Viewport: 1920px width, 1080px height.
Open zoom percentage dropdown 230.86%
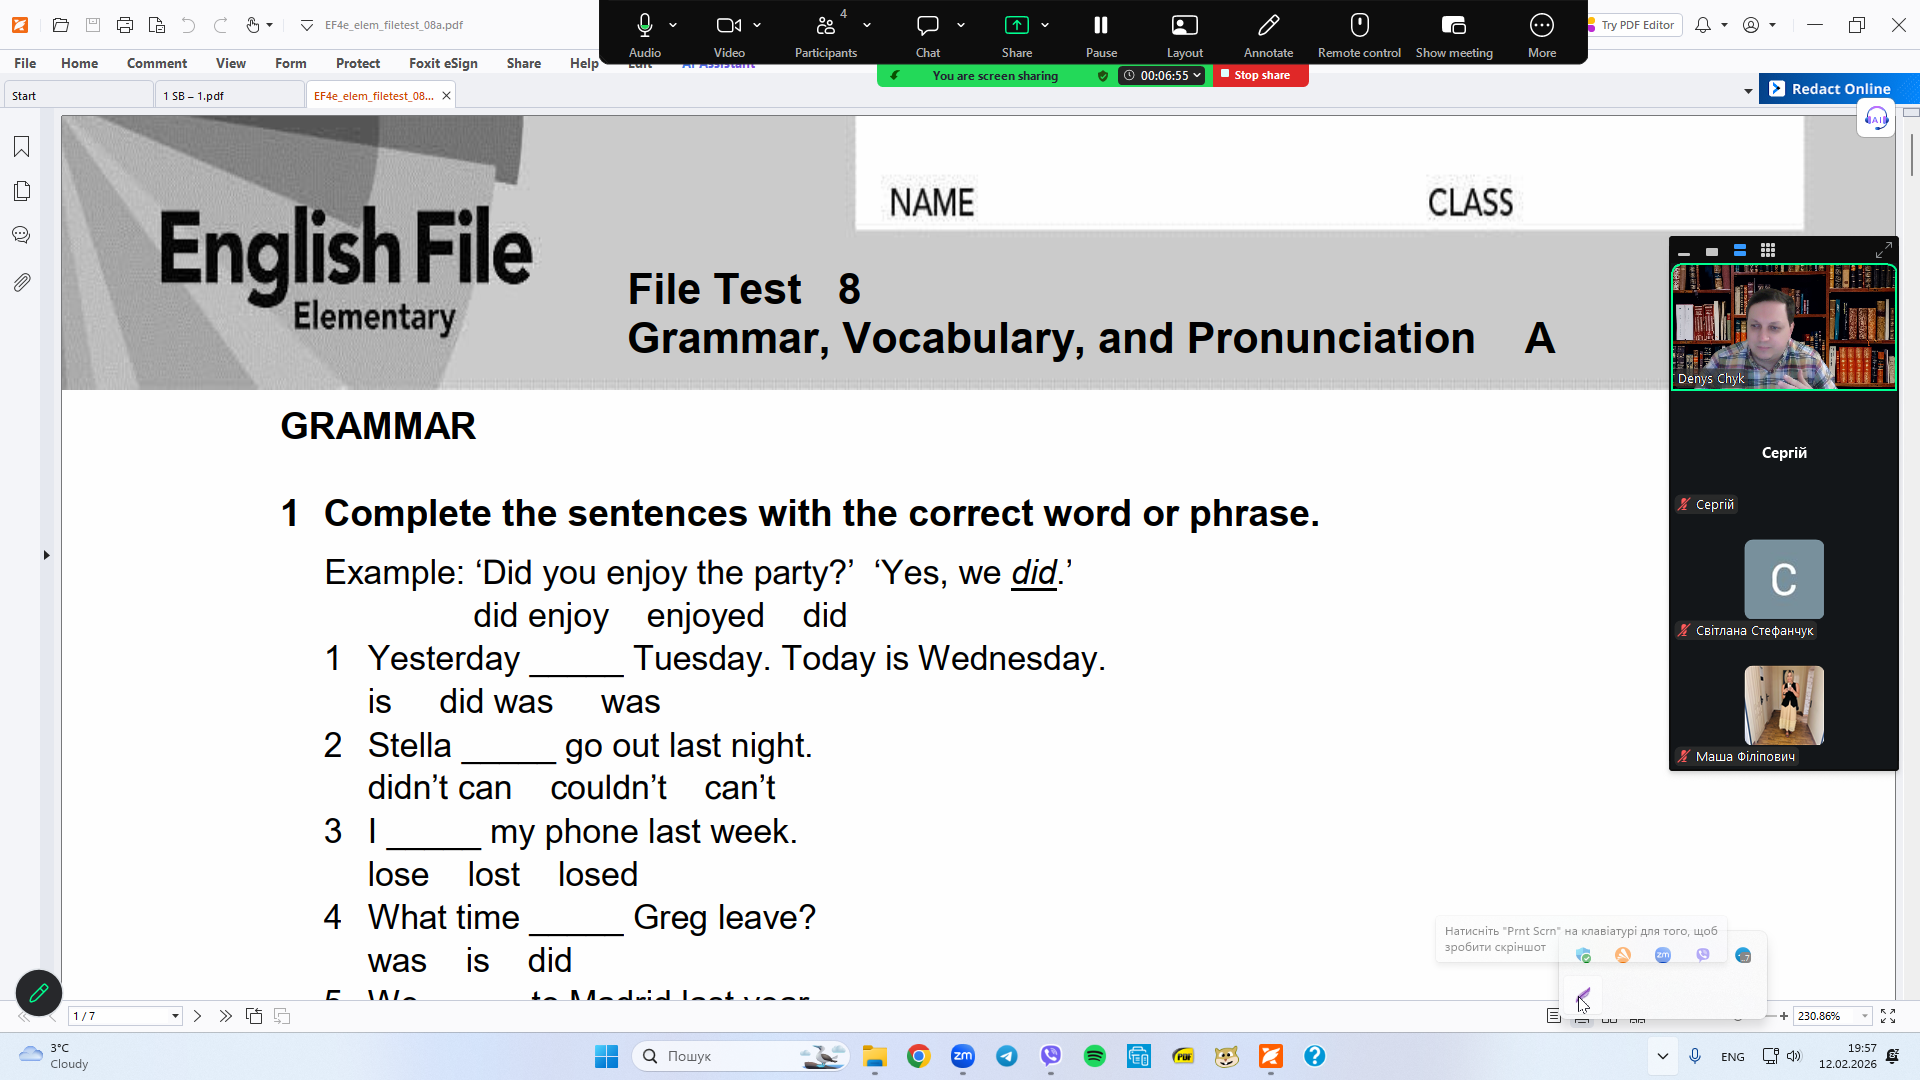pyautogui.click(x=1864, y=1016)
